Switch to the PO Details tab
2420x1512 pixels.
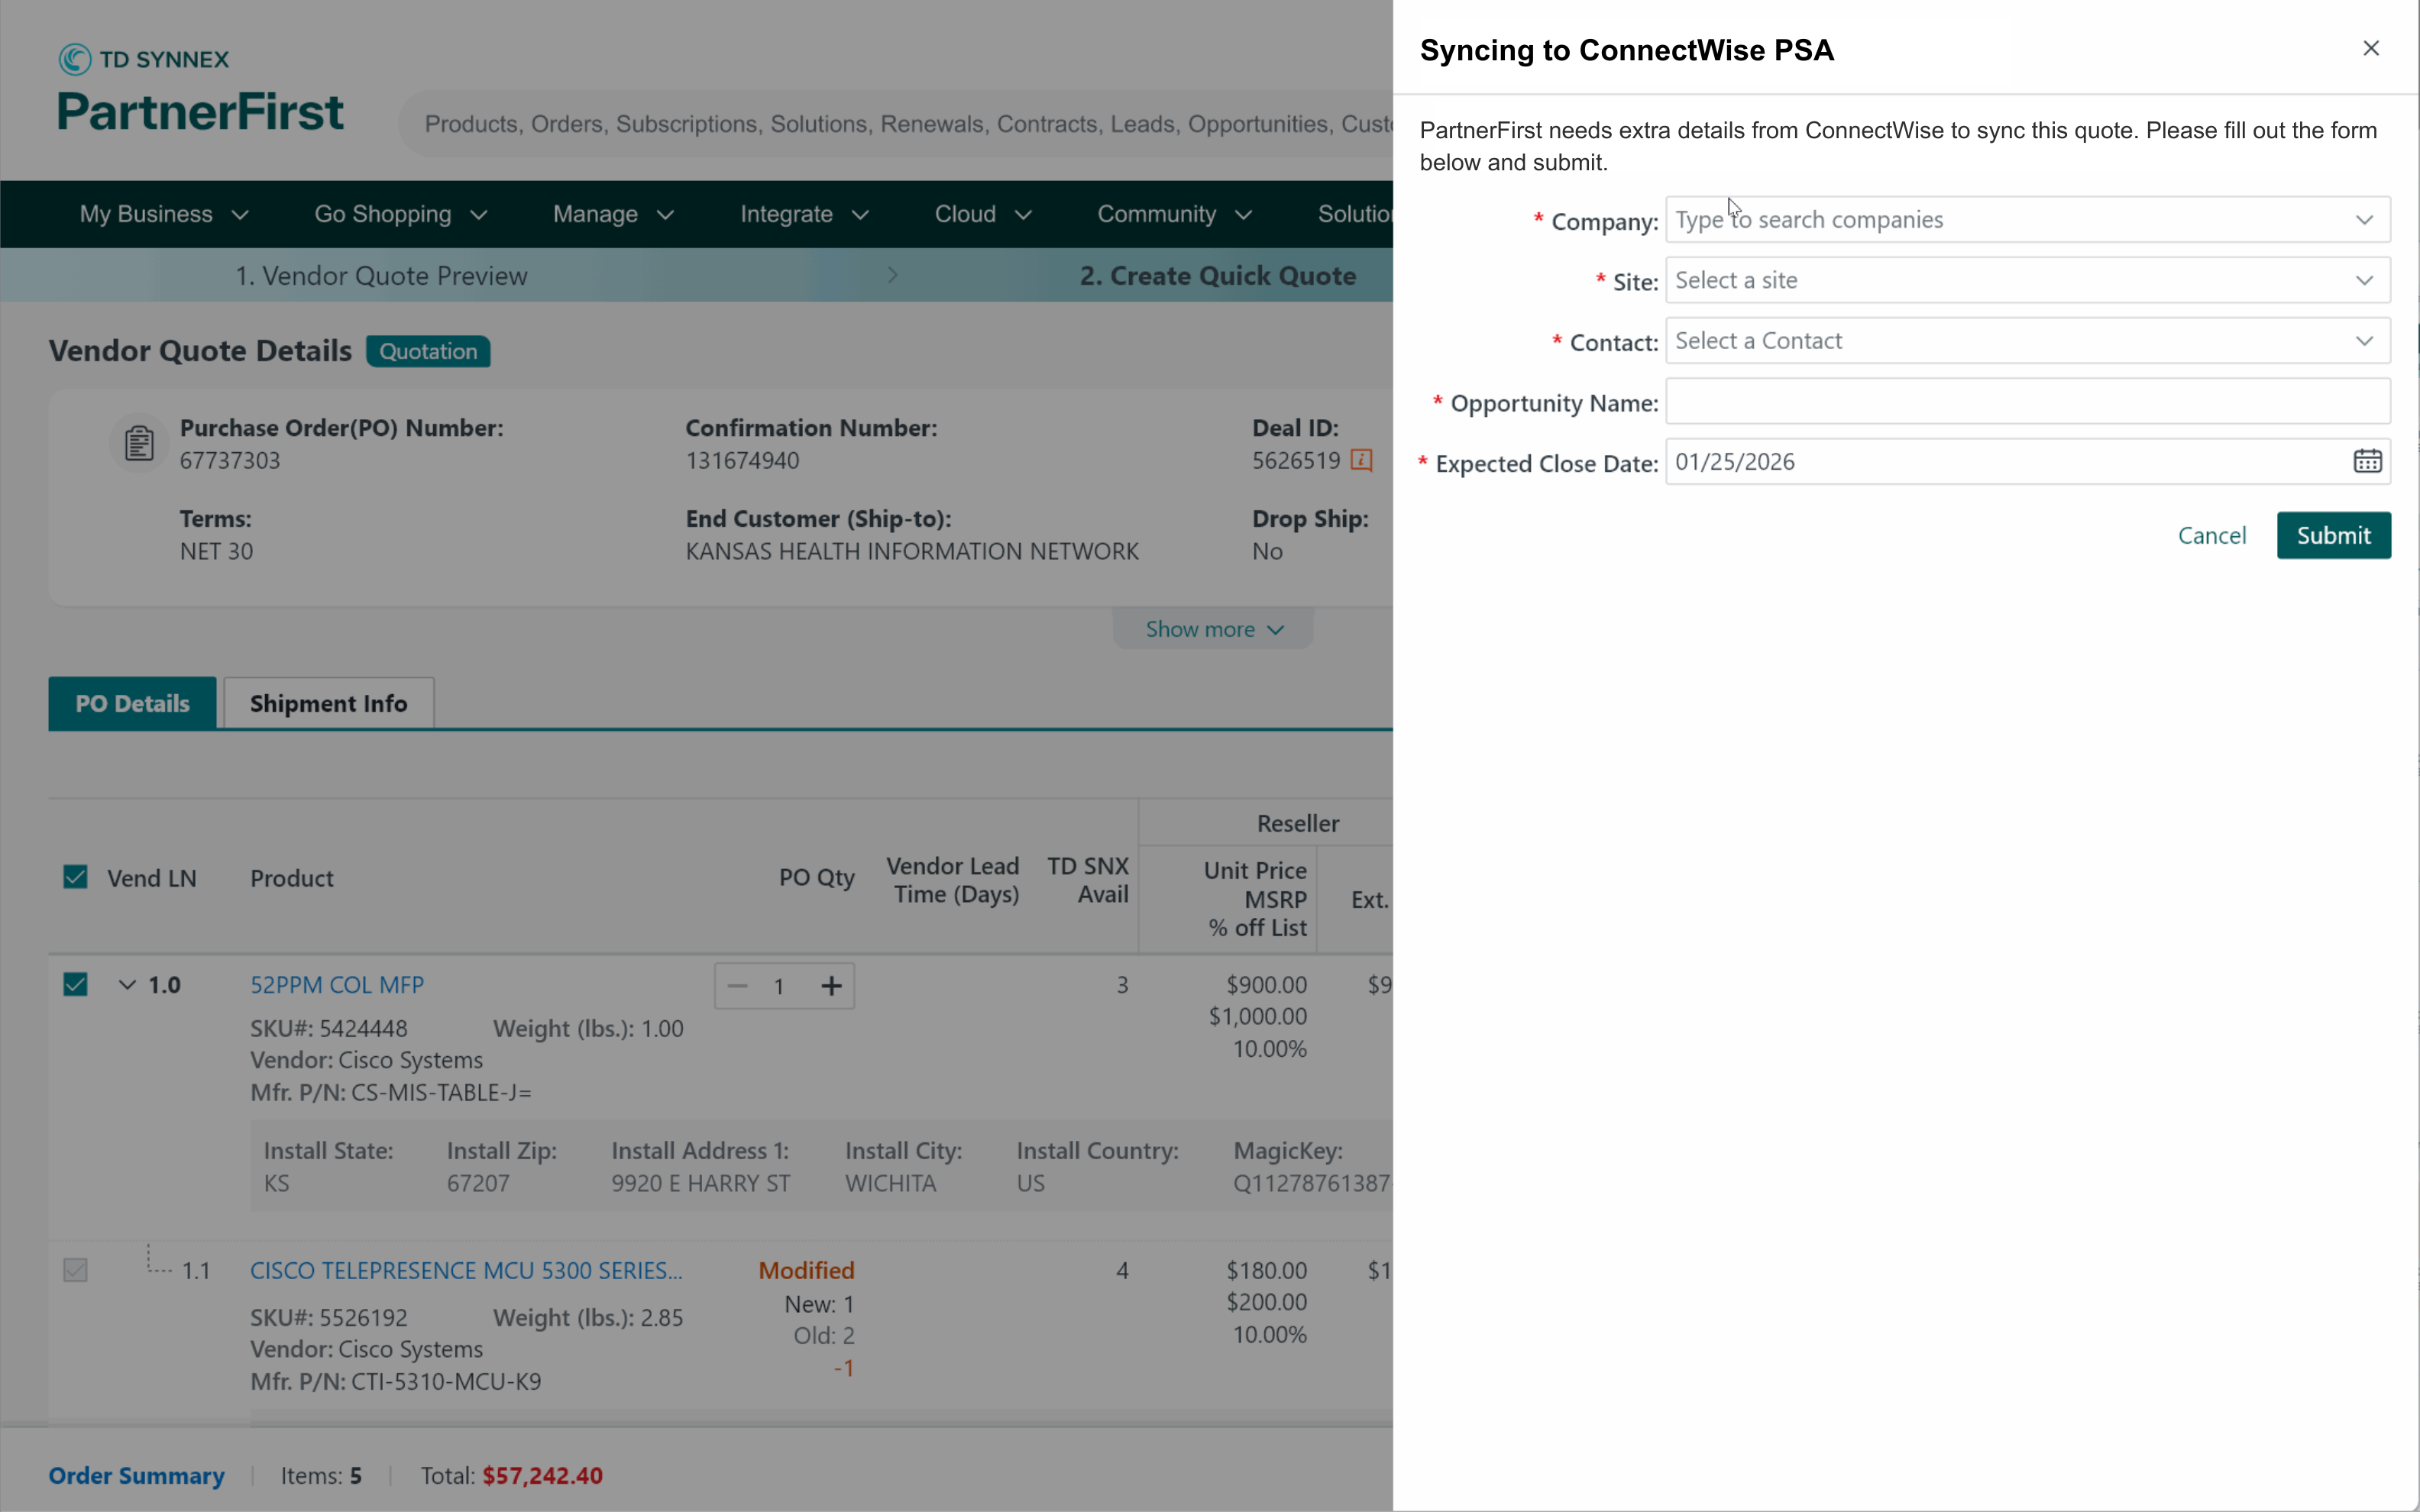(x=132, y=703)
